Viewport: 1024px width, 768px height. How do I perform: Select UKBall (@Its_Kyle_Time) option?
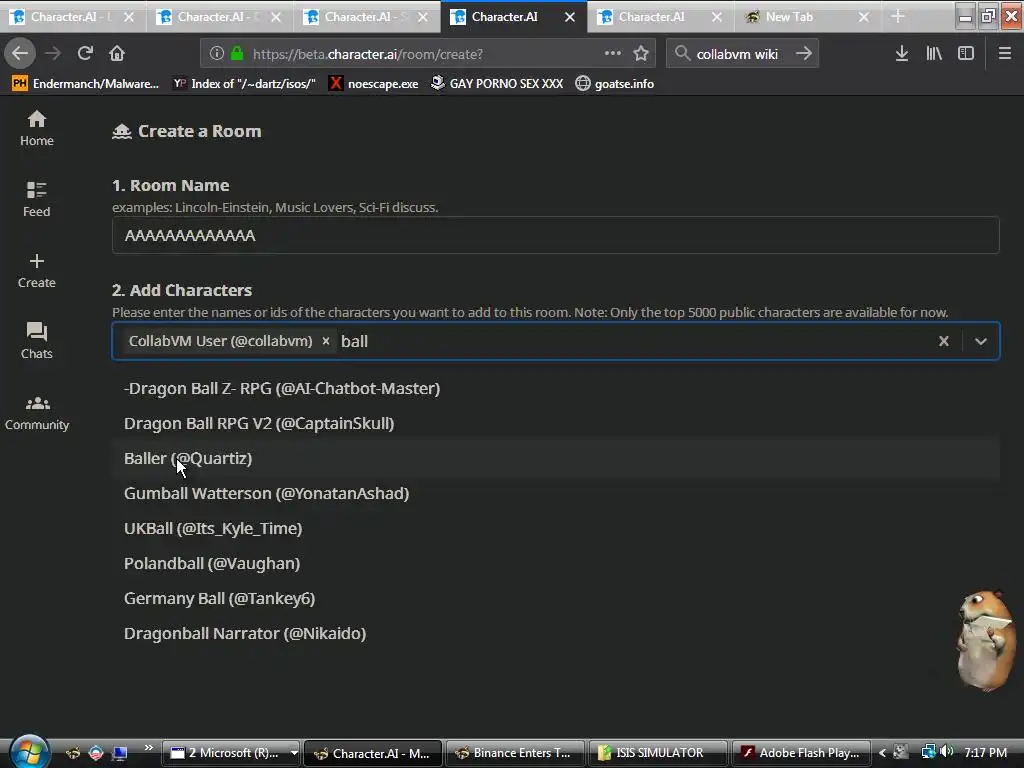[555, 528]
